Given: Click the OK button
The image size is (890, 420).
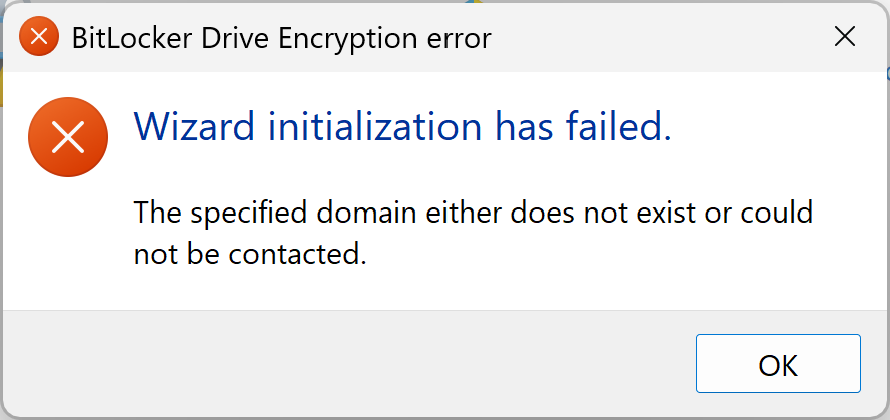Looking at the screenshot, I should point(777,364).
